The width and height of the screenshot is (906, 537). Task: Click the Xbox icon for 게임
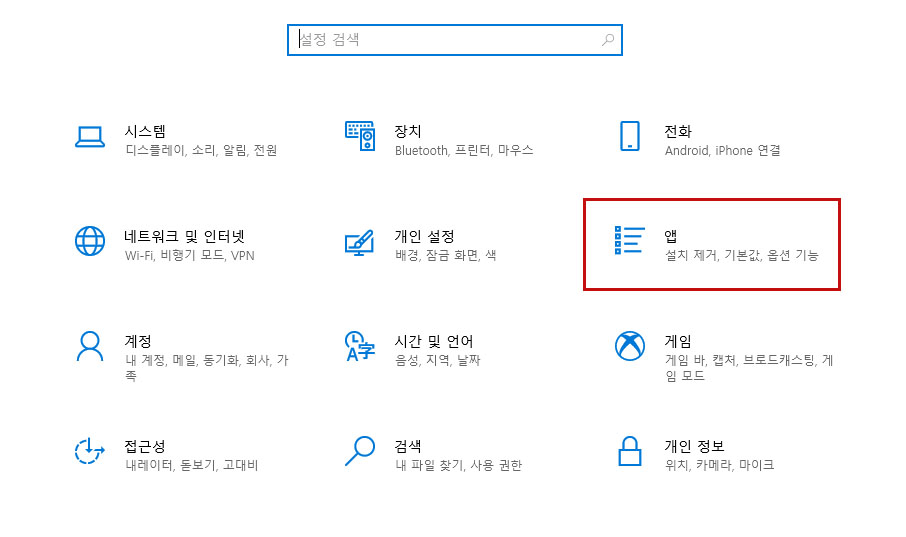629,346
